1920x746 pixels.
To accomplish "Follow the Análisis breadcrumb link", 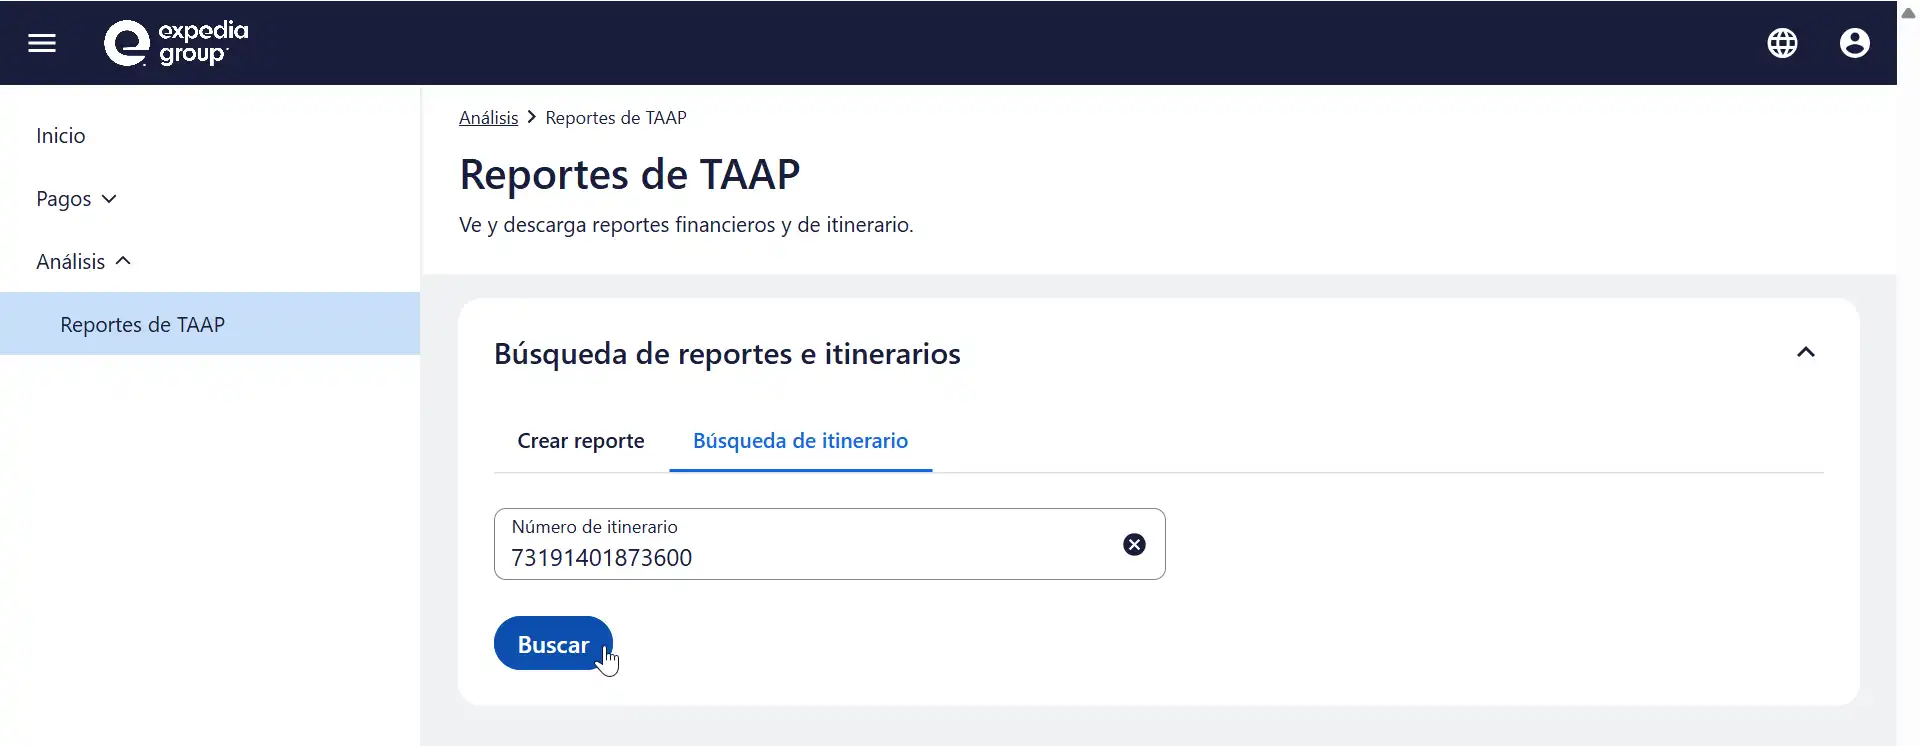I will coord(488,118).
